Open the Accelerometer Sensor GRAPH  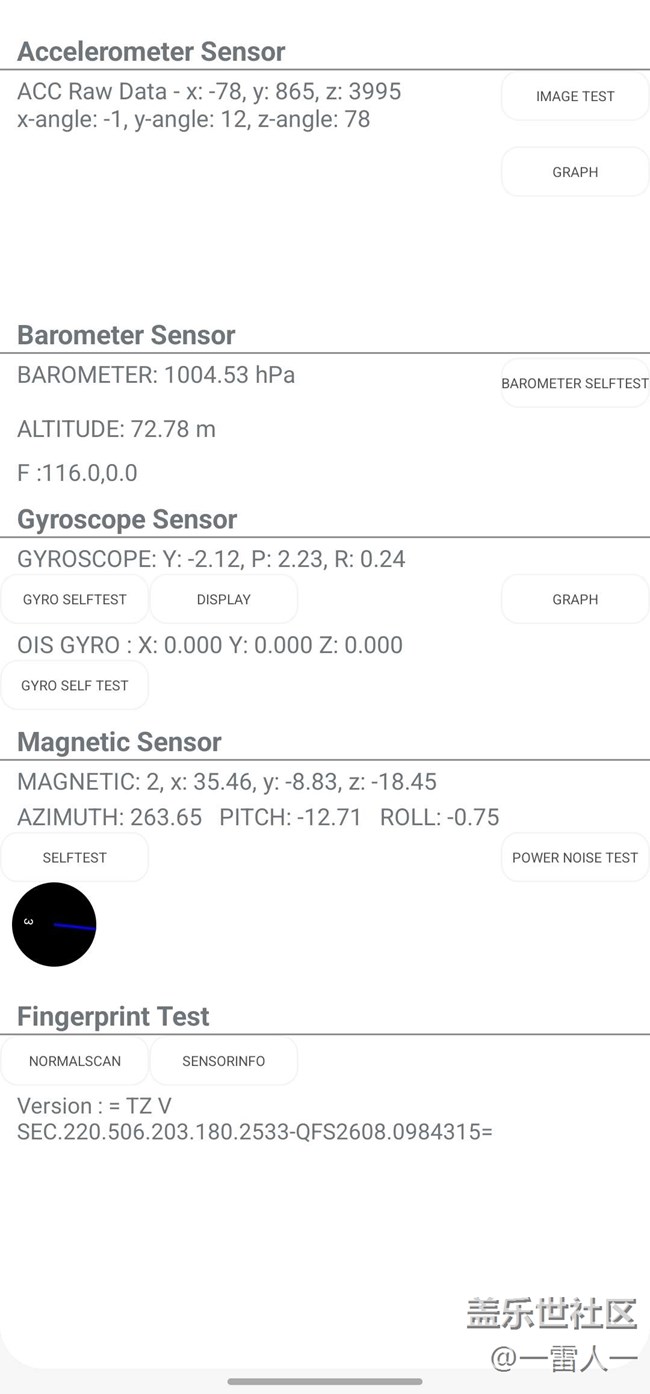click(575, 172)
